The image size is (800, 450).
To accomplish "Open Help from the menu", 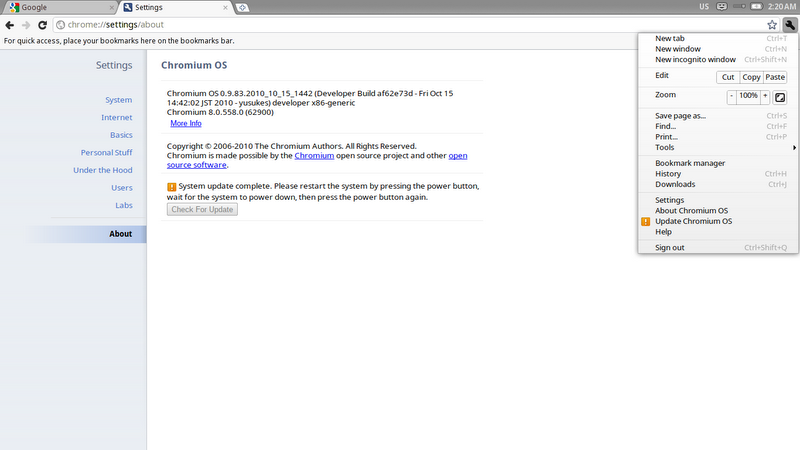I will point(718,232).
